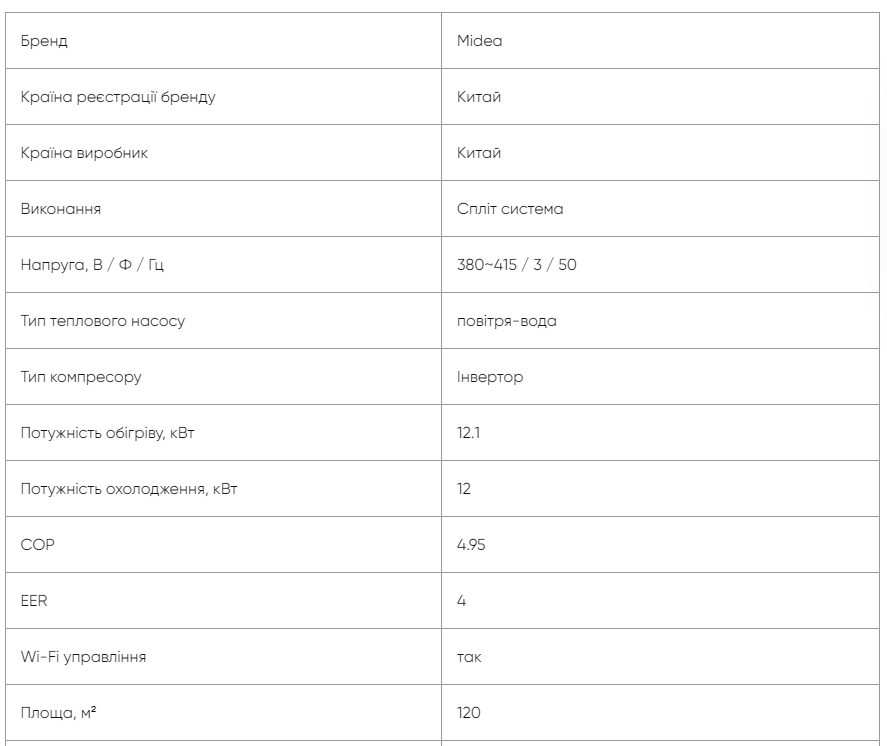This screenshot has width=887, height=746.
Task: Click the 'Wi-Fi управління' label
Action: (84, 658)
